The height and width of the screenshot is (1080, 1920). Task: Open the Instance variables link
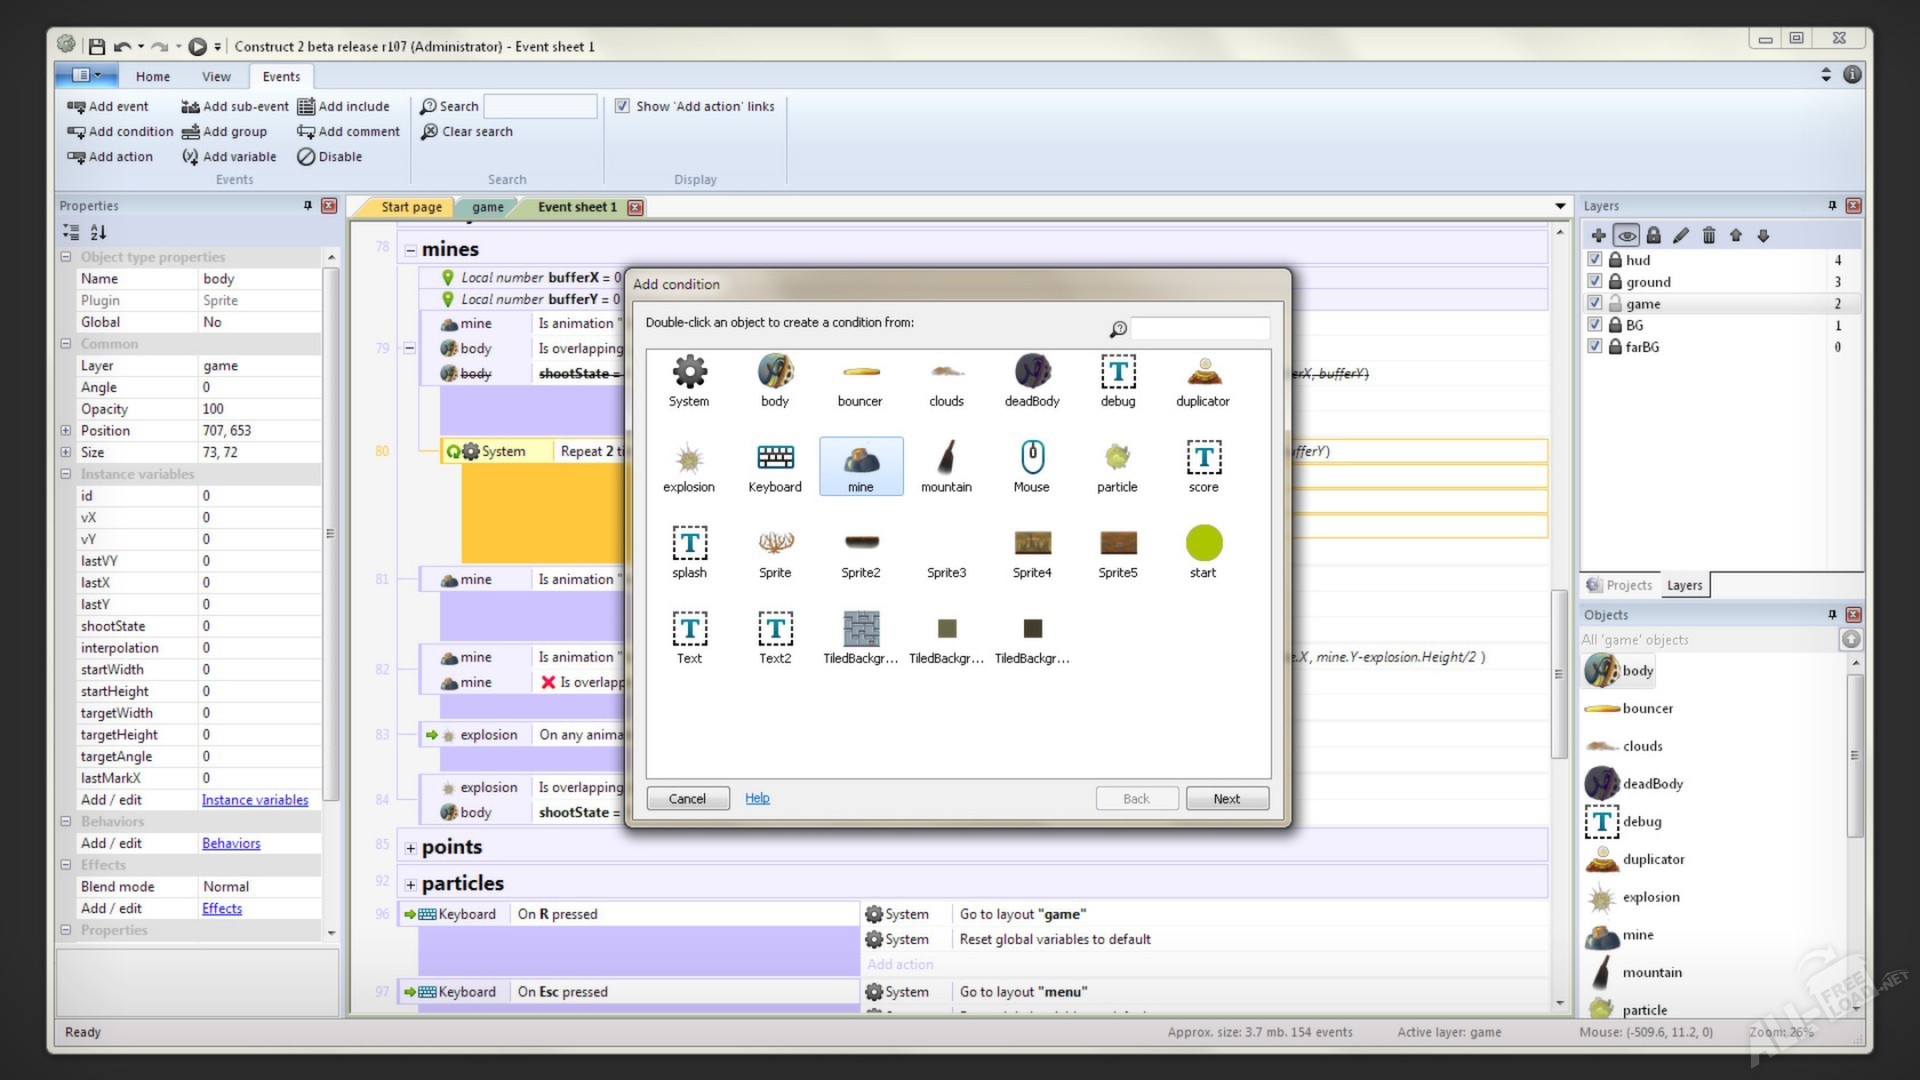pyautogui.click(x=255, y=800)
